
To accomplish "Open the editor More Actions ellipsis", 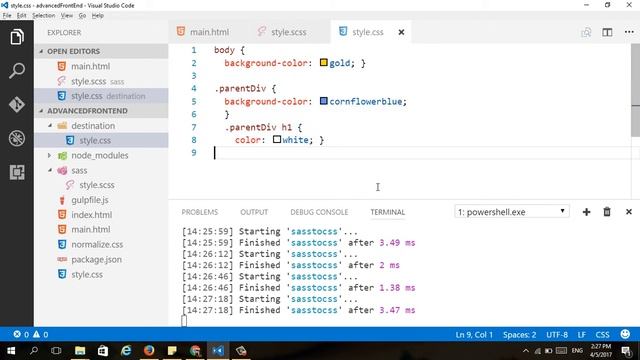I will 629,32.
